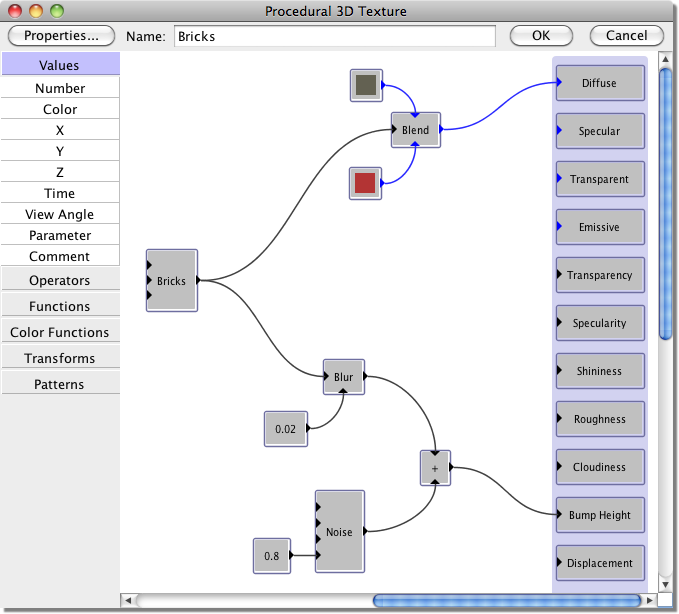
Task: Click the Roughness output port
Action: [600, 419]
